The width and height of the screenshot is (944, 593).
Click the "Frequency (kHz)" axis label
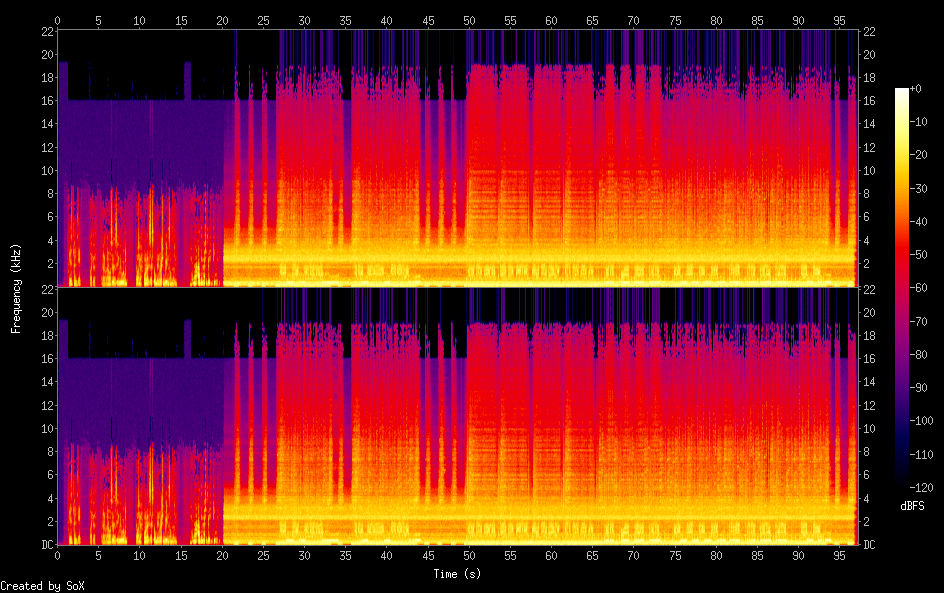[x=16, y=288]
